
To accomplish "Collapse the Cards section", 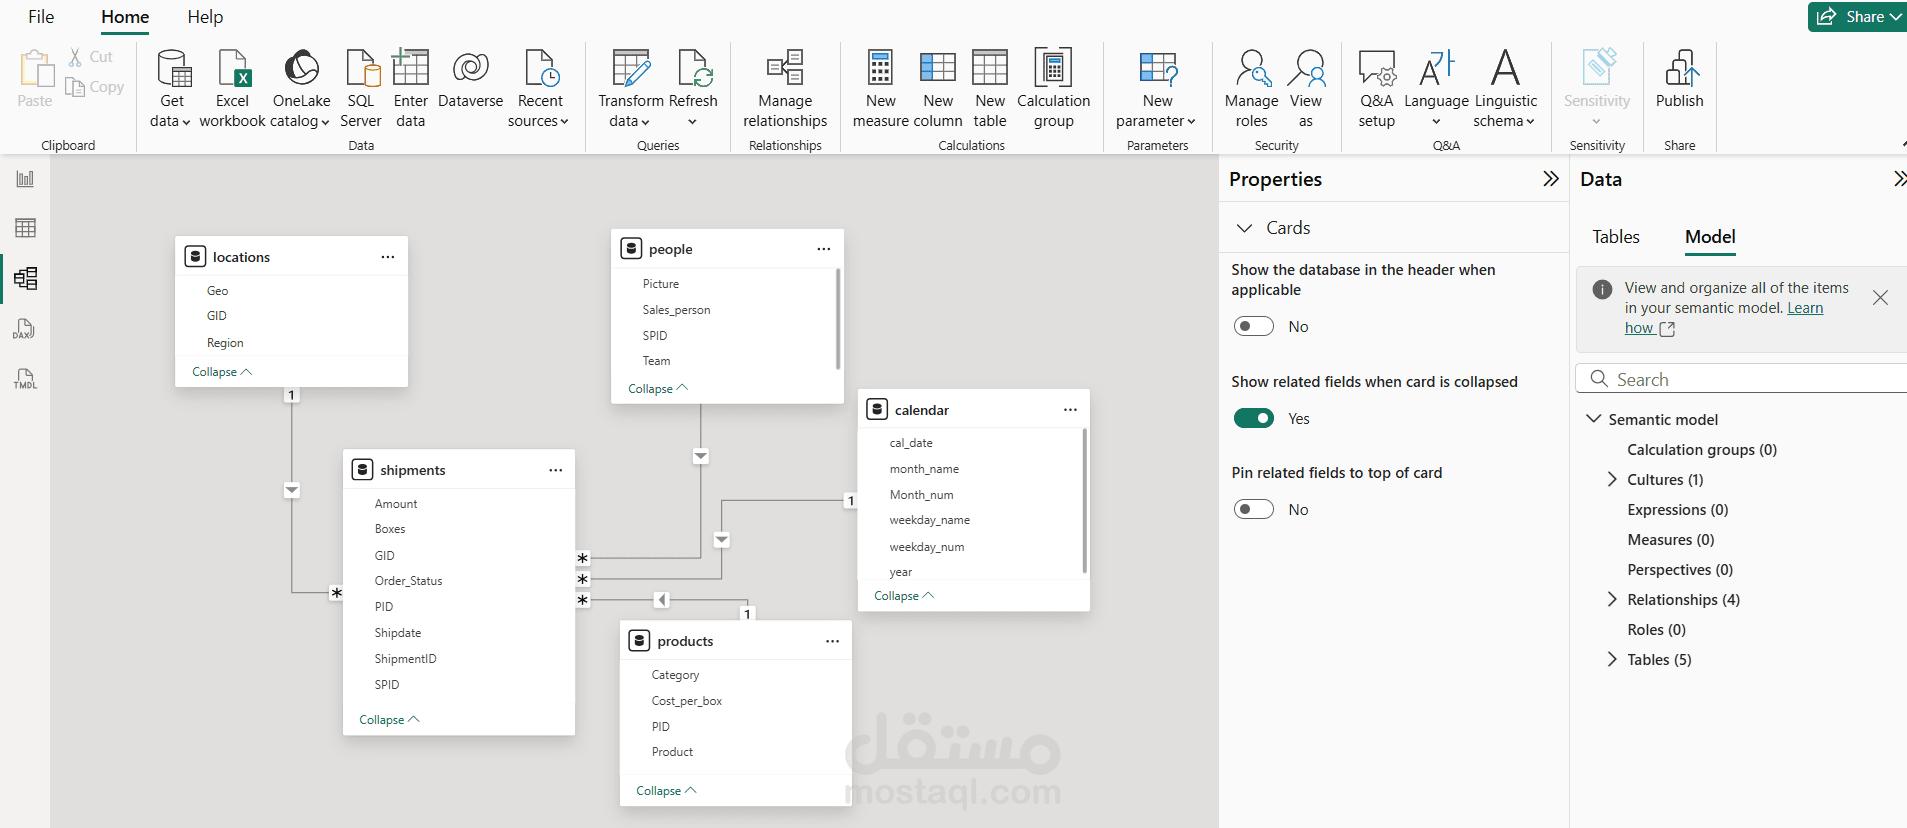I will click(x=1244, y=228).
